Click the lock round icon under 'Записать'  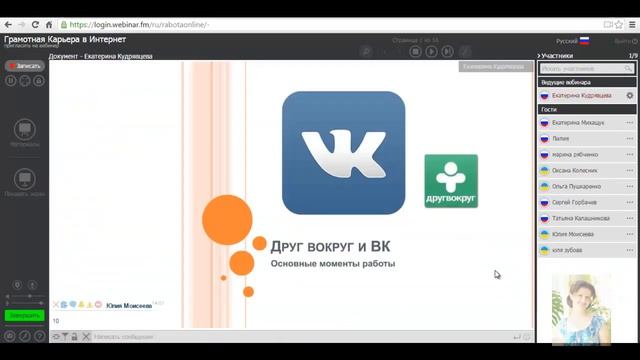[x=39, y=81]
